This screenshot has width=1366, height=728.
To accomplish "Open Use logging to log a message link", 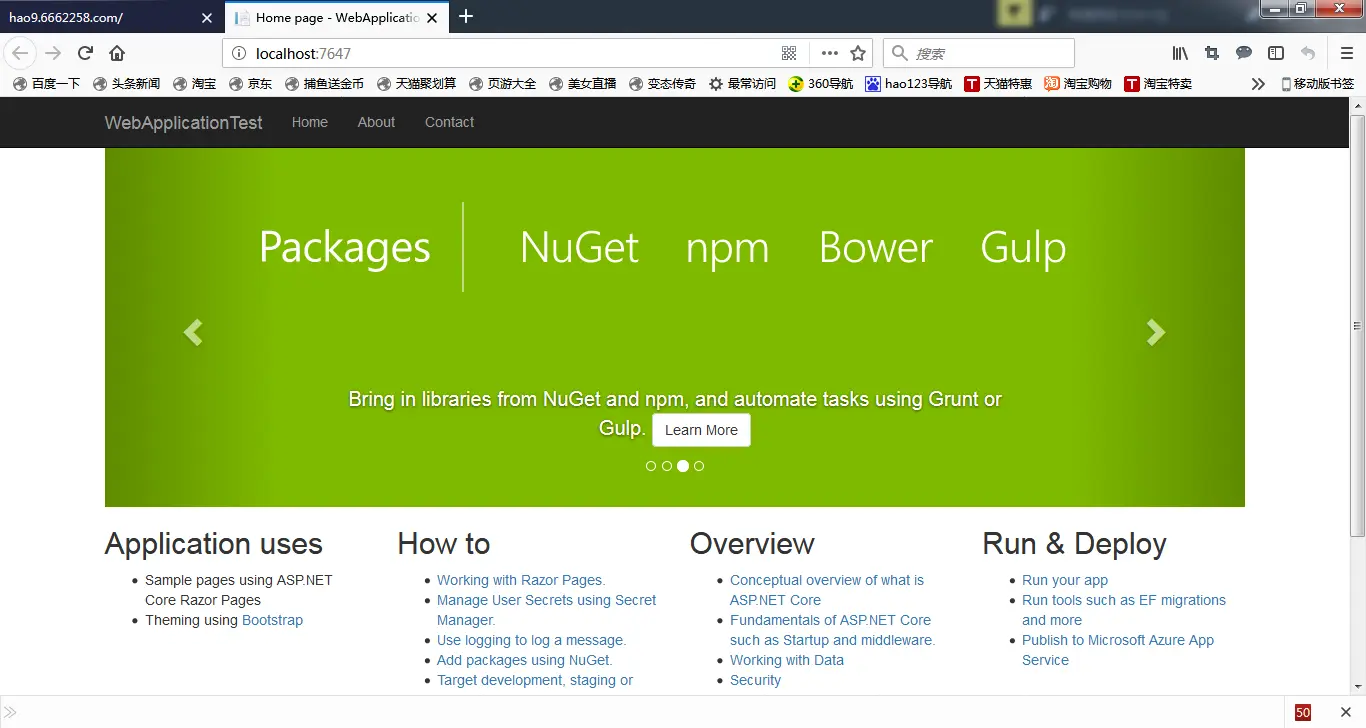I will click(x=531, y=640).
